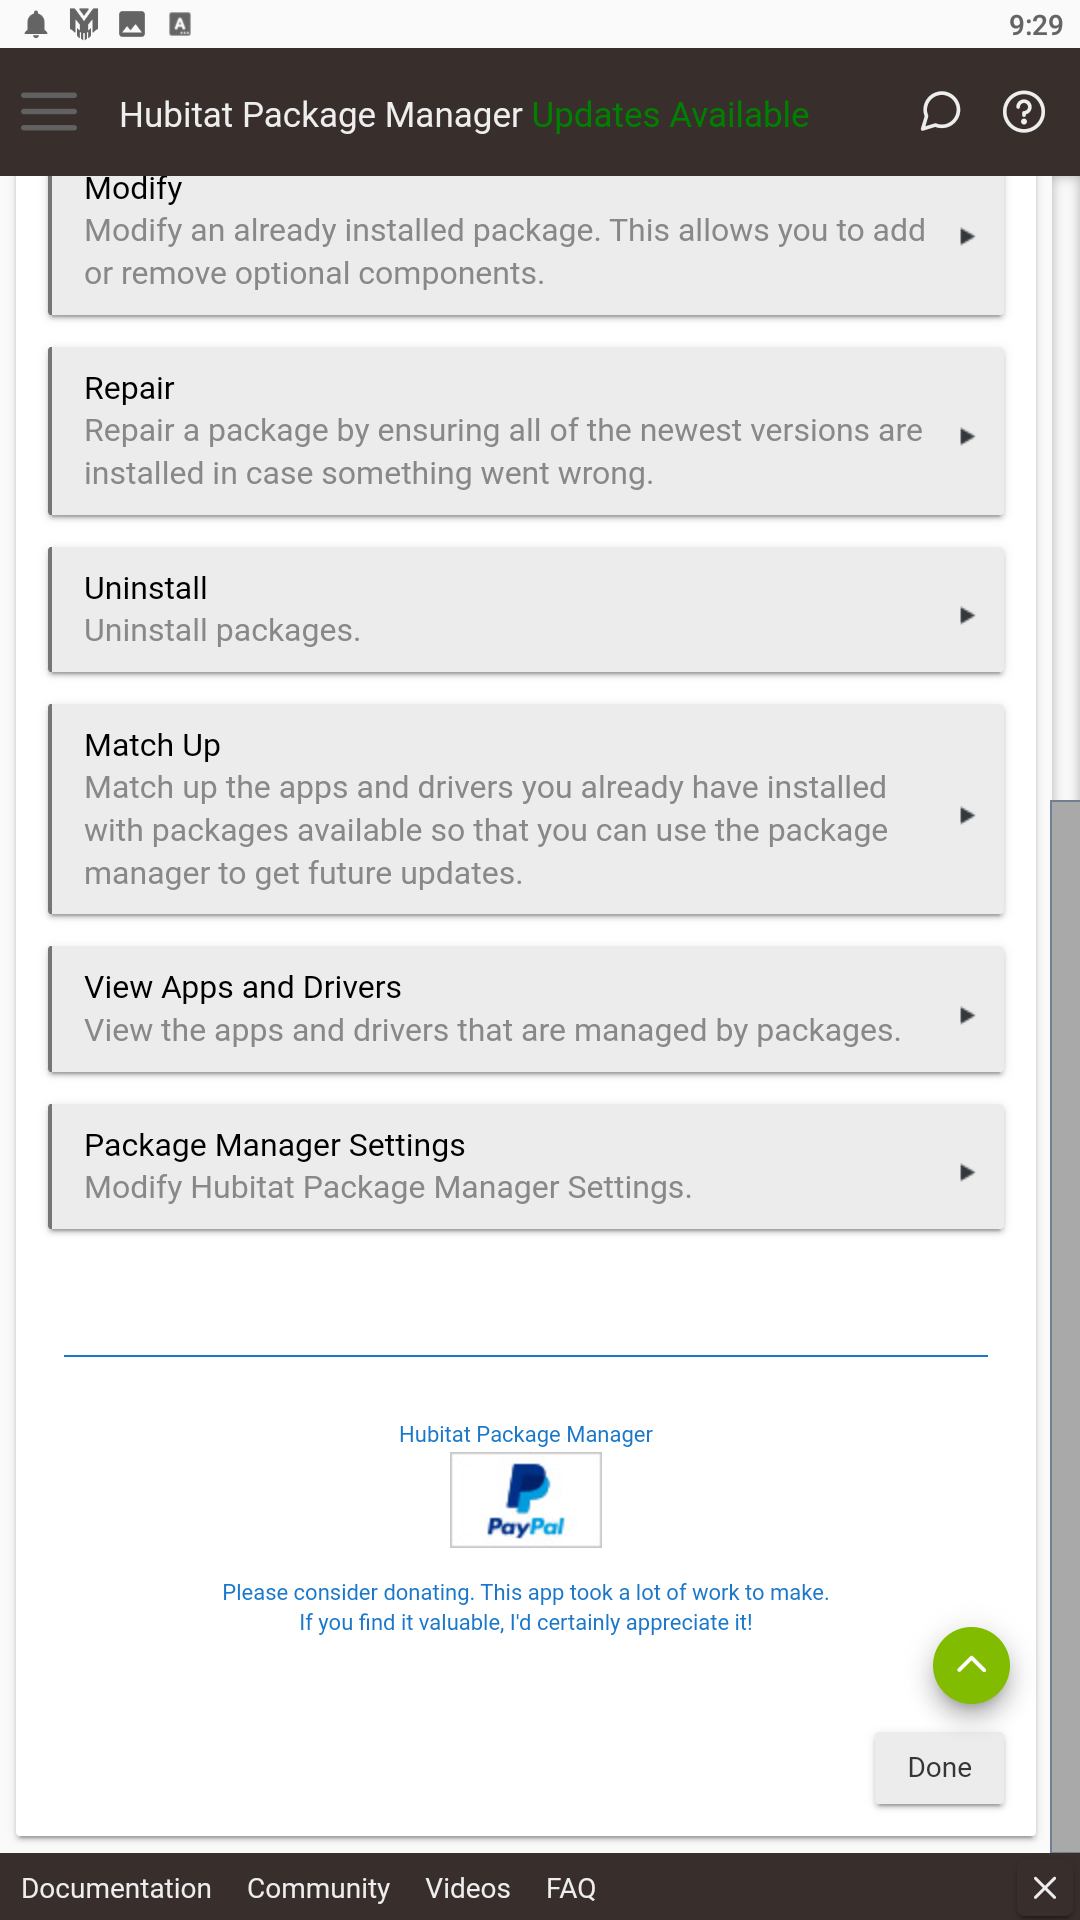
Task: Open the notification bell in status bar
Action: tap(36, 24)
